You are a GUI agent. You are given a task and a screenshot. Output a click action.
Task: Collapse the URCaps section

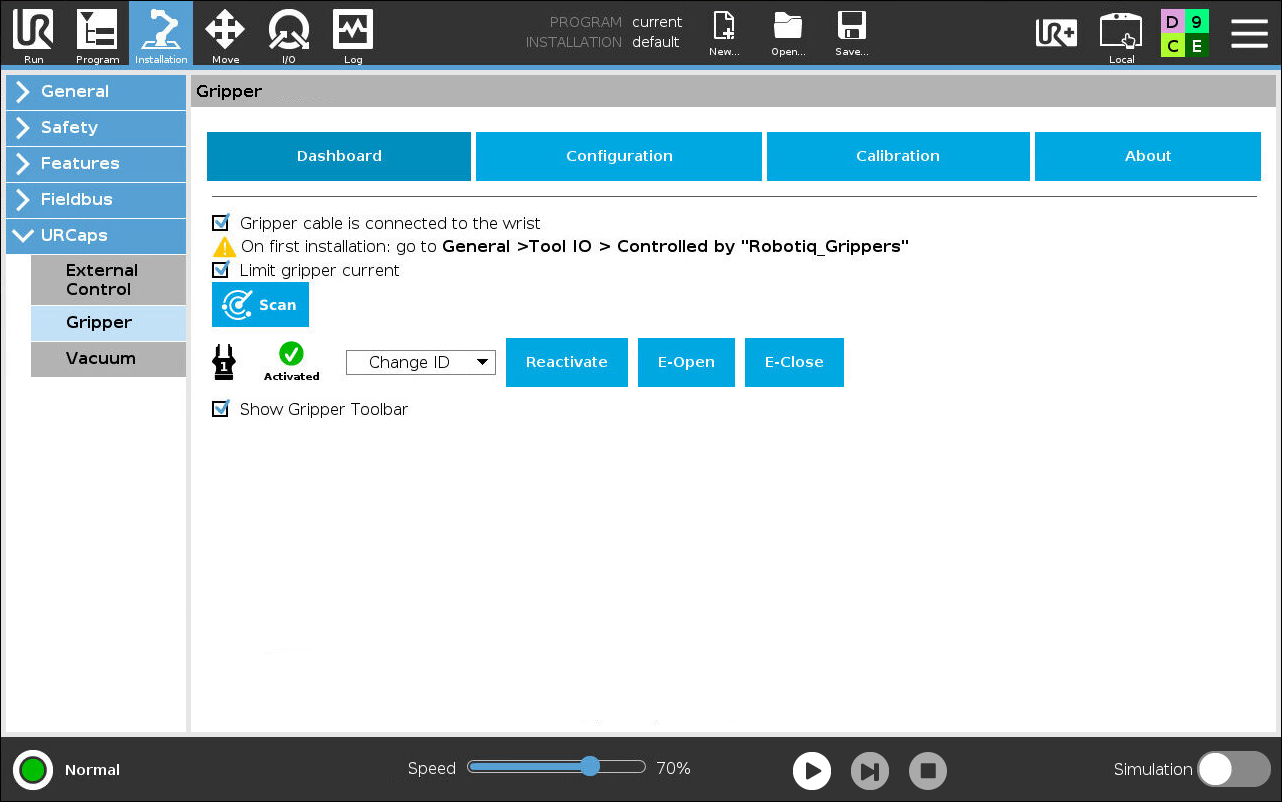[96, 235]
